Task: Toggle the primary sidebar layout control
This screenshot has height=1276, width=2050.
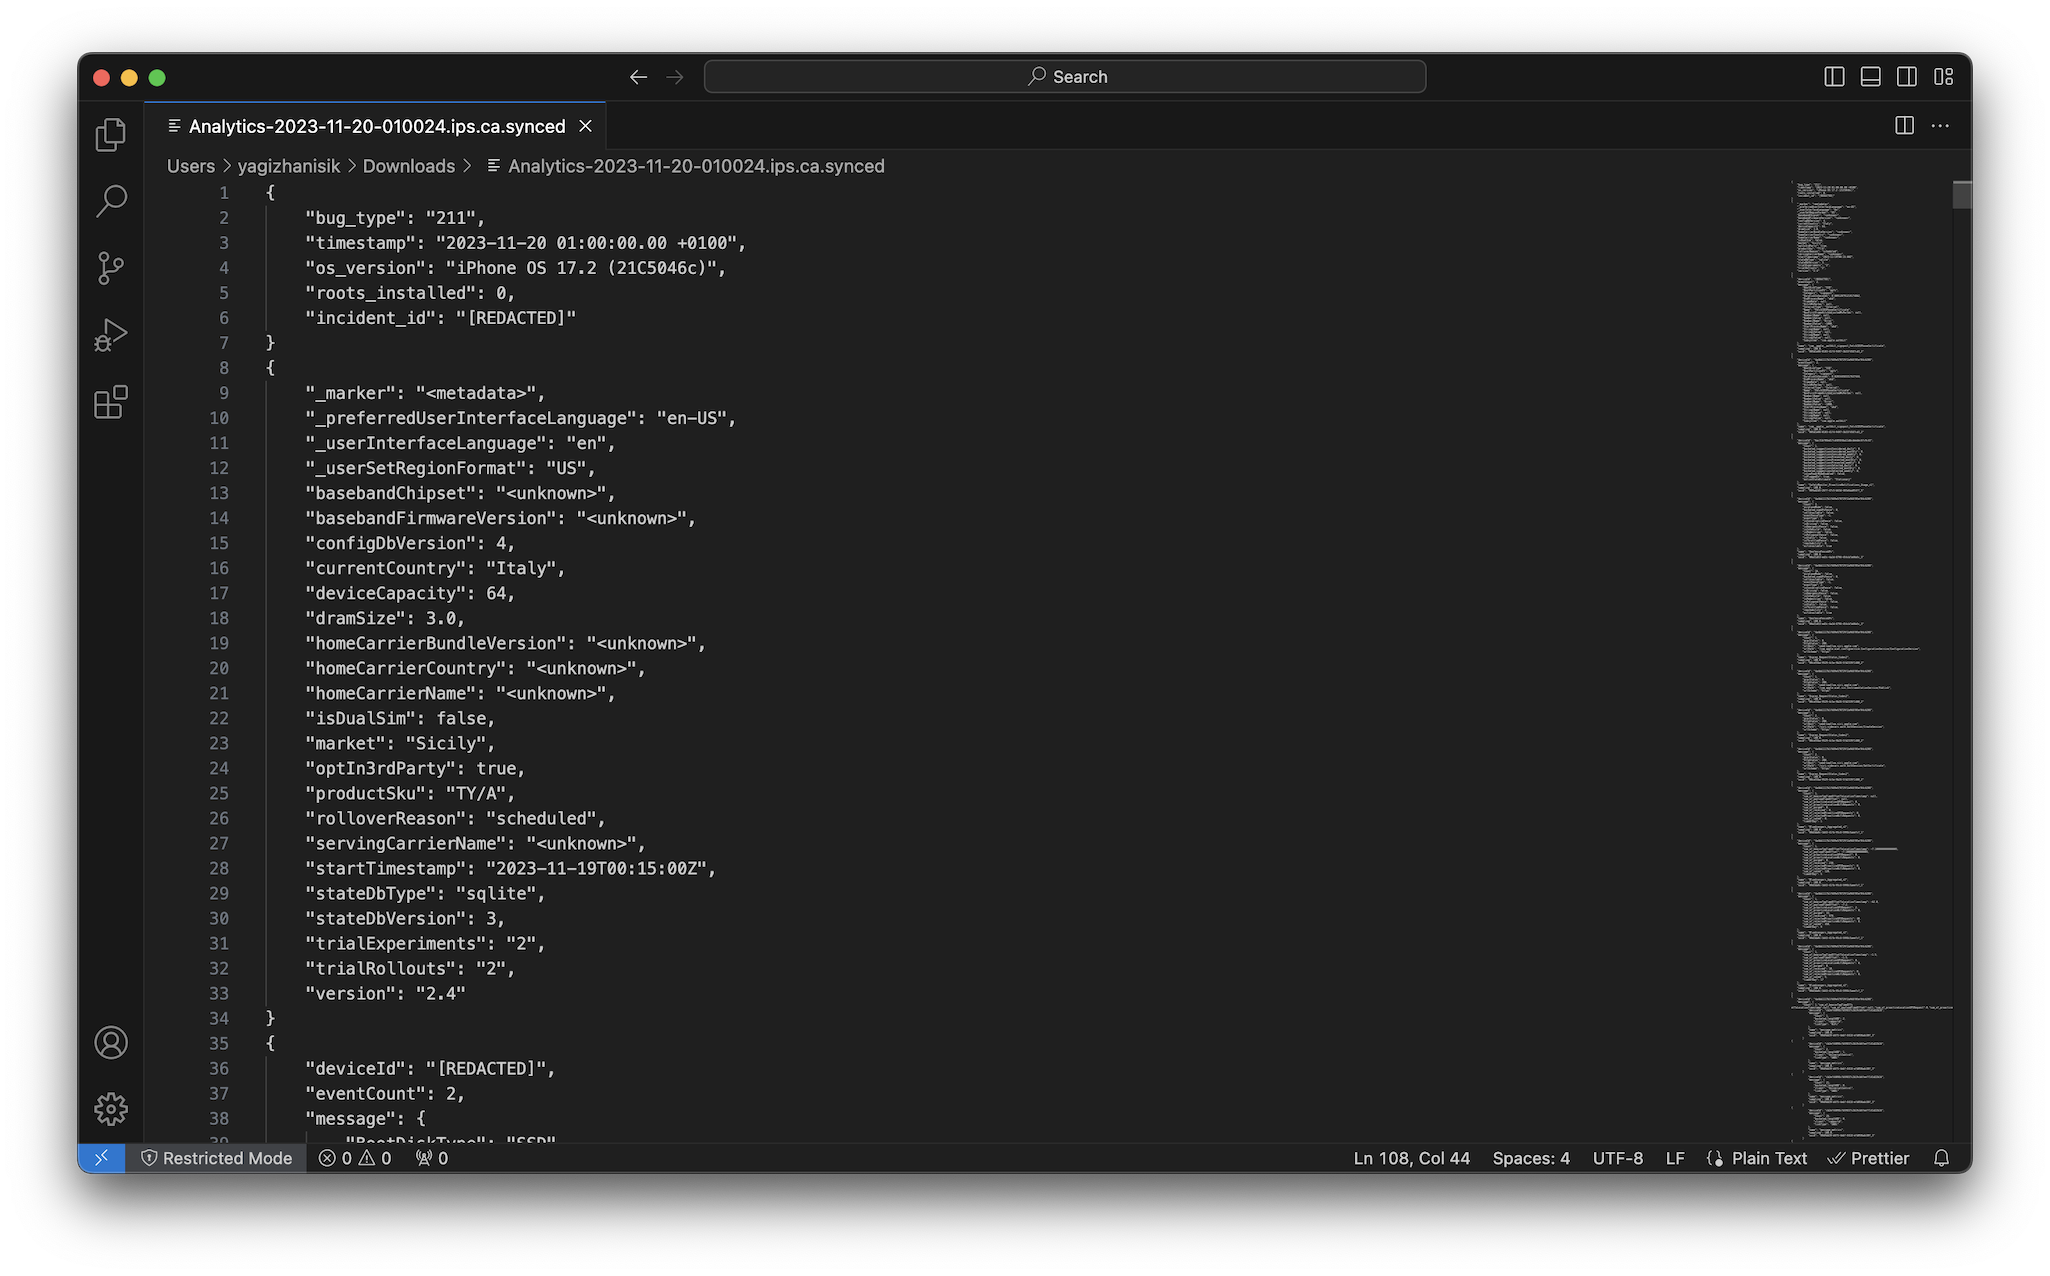Action: point(1833,76)
